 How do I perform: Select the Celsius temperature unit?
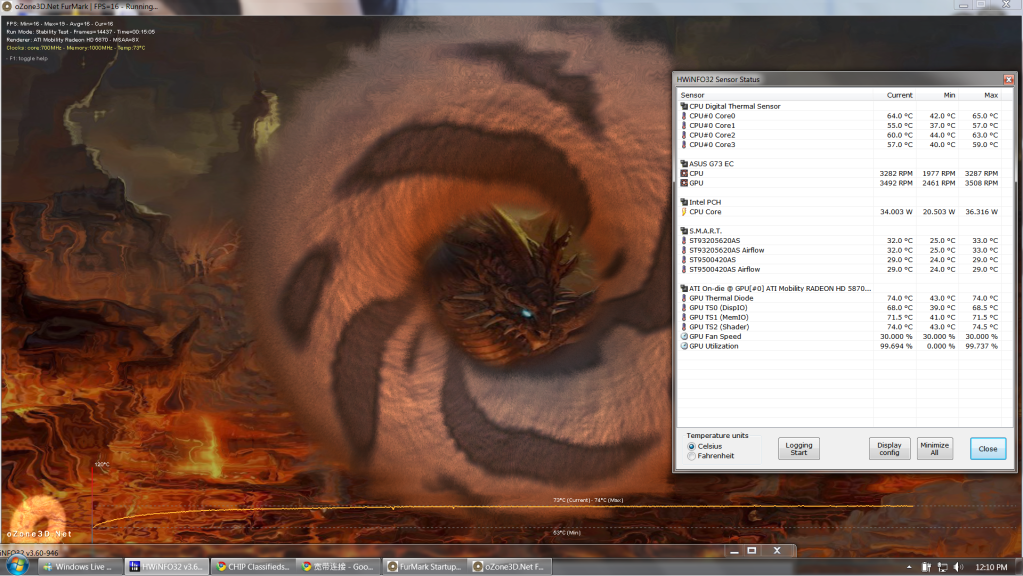[691, 446]
